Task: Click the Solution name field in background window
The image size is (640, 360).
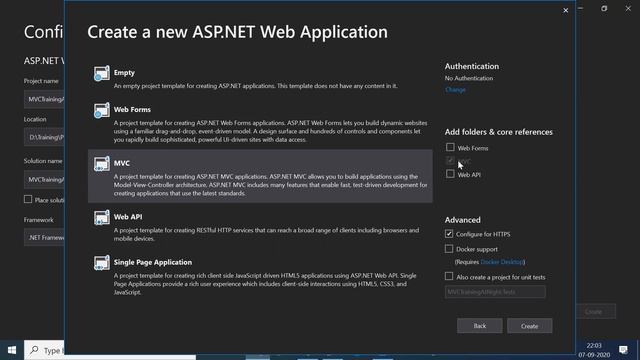Action: 44,180
